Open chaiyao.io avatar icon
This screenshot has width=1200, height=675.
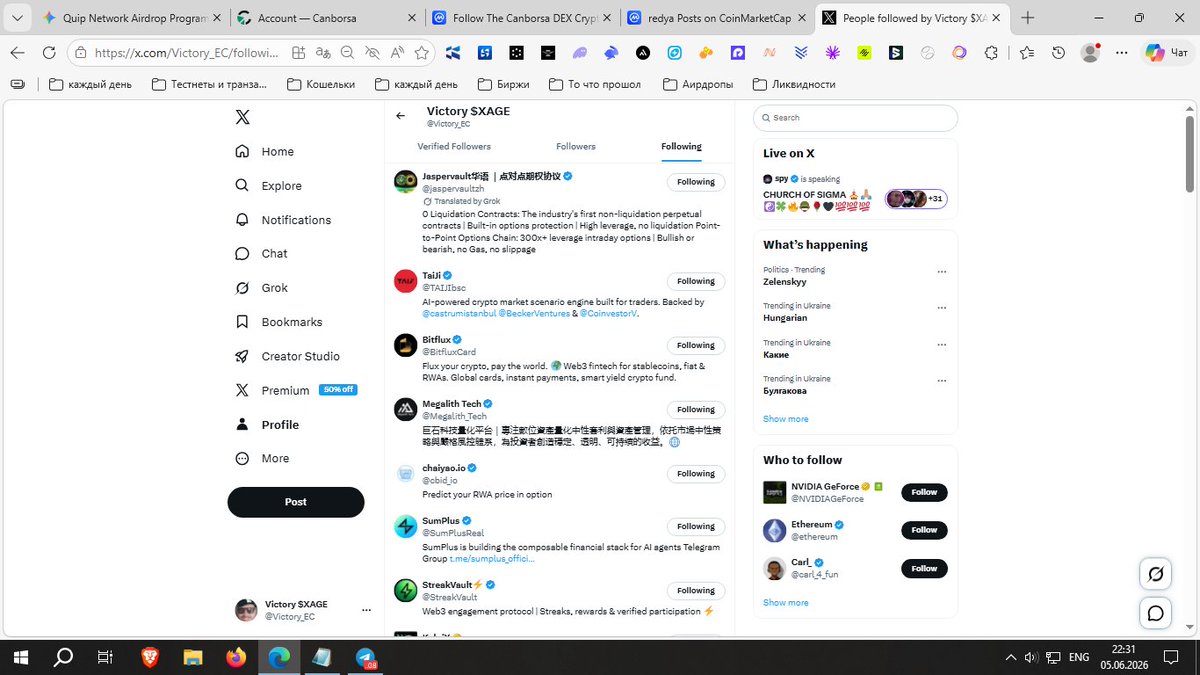coord(405,473)
